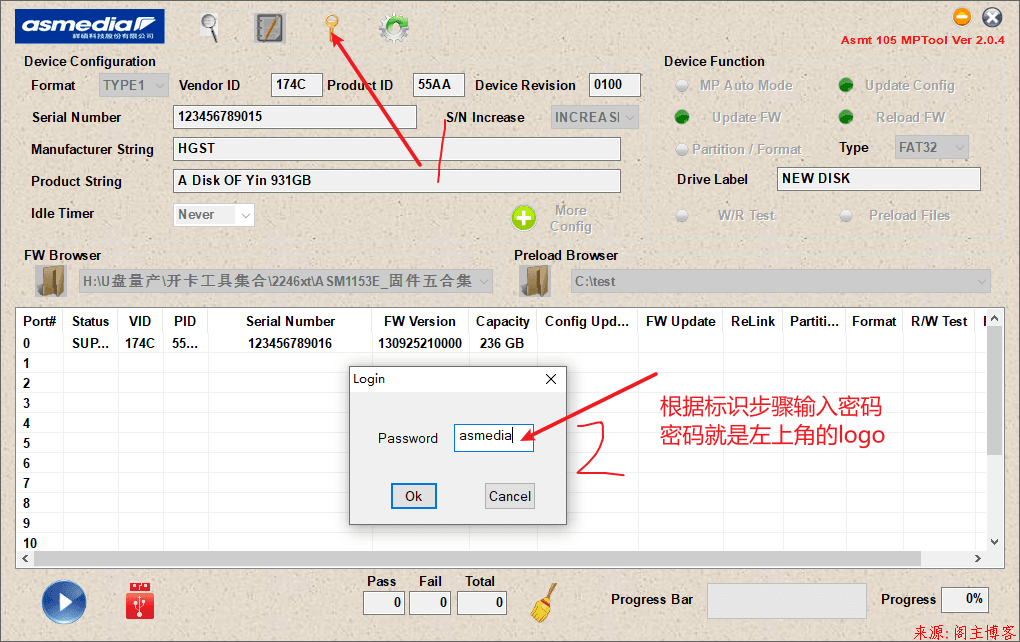Image resolution: width=1020 pixels, height=642 pixels.
Task: Select FW version cell 130925210000
Action: (x=420, y=343)
